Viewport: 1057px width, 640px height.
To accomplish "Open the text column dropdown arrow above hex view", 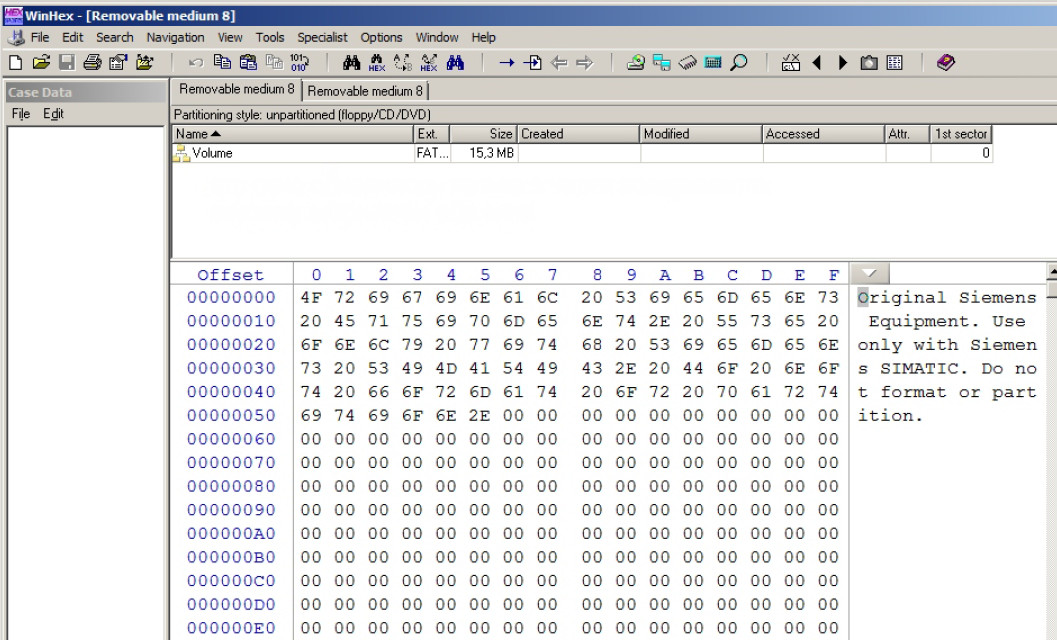I will [x=870, y=274].
